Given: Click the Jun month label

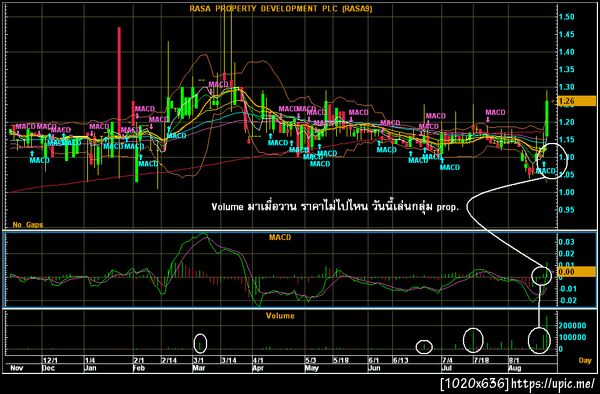Looking at the screenshot, I should (x=374, y=368).
